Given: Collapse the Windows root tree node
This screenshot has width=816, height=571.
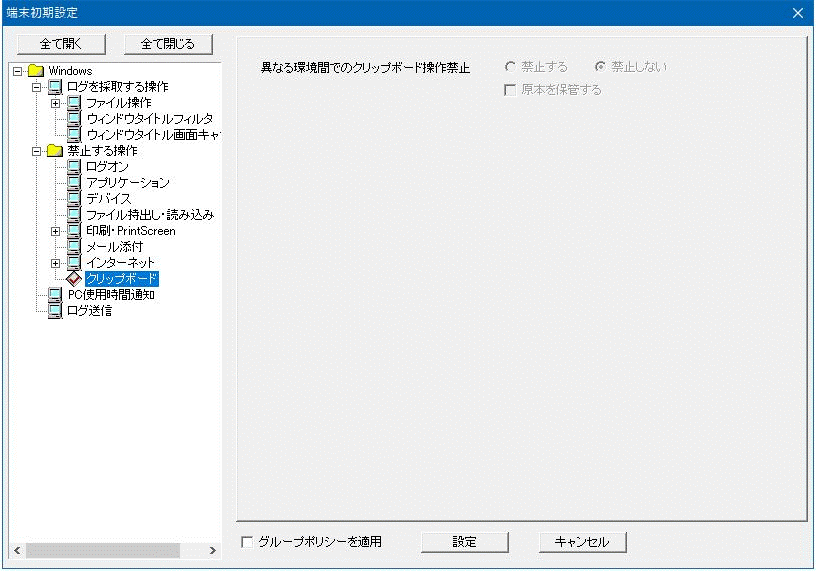Looking at the screenshot, I should pyautogui.click(x=17, y=71).
